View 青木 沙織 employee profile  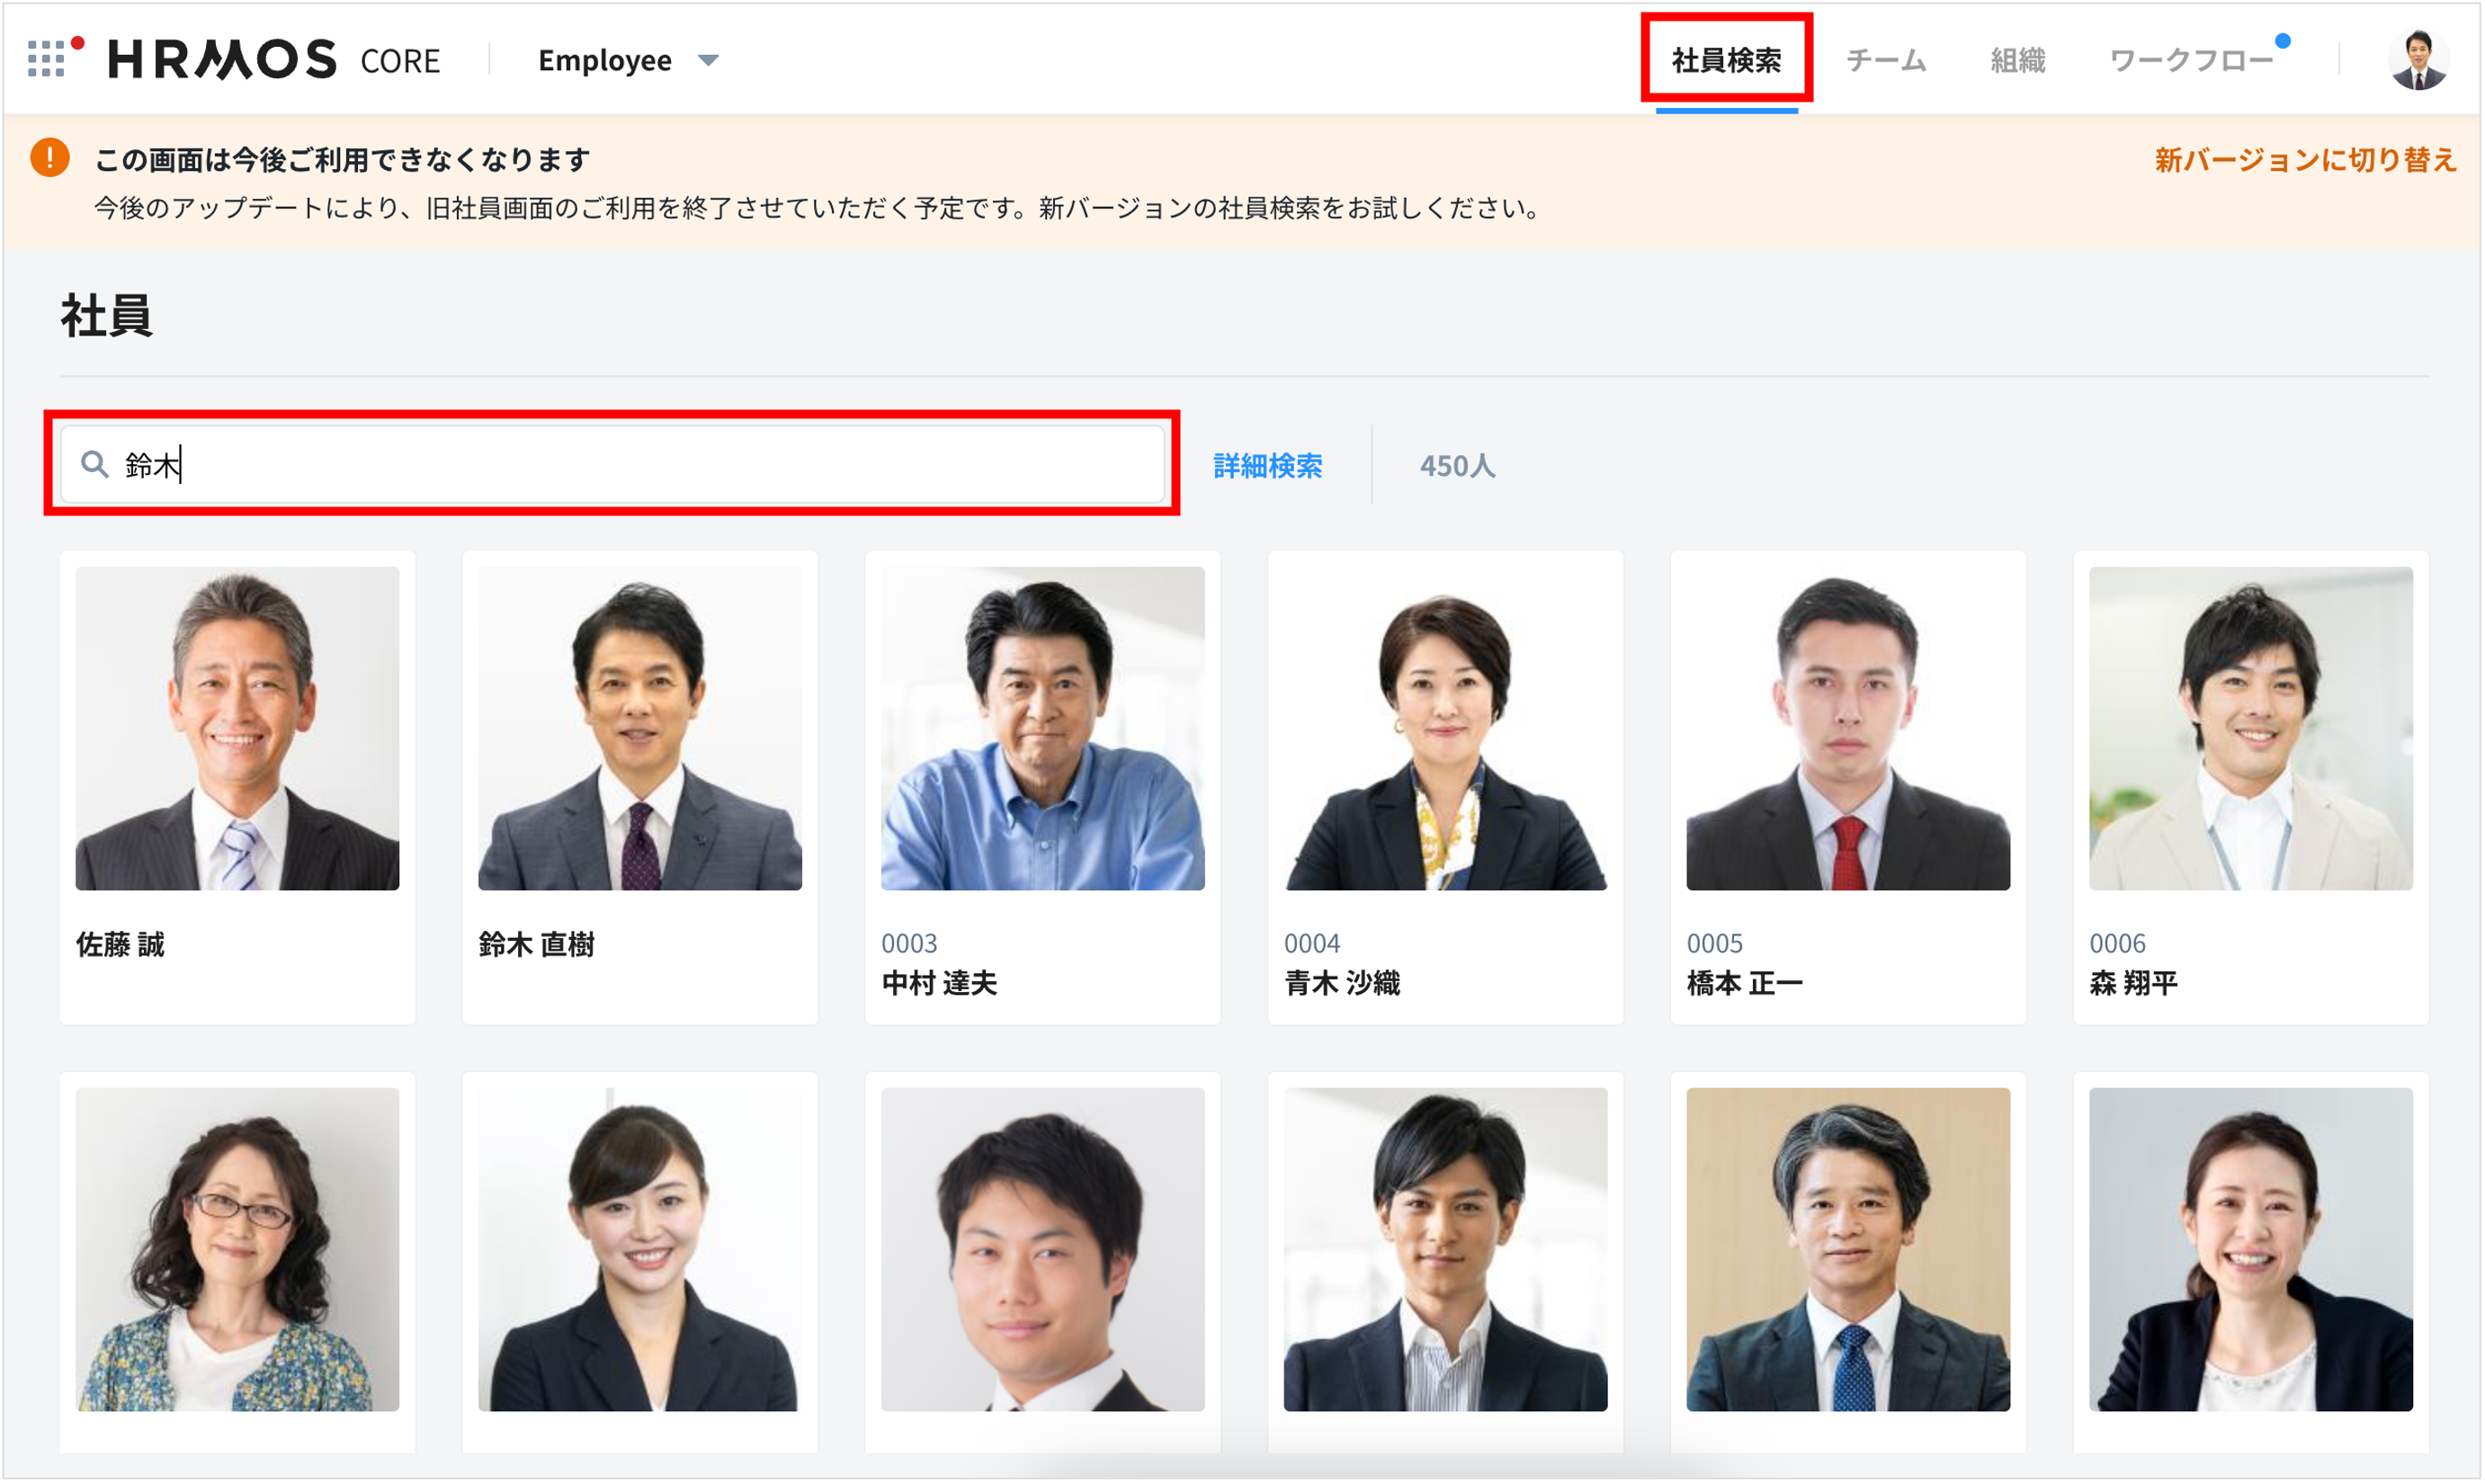pos(1445,787)
